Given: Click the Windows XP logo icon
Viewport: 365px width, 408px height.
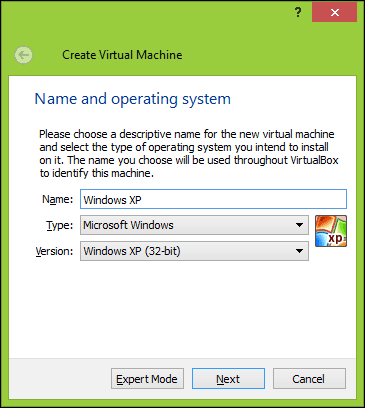Looking at the screenshot, I should click(x=331, y=231).
